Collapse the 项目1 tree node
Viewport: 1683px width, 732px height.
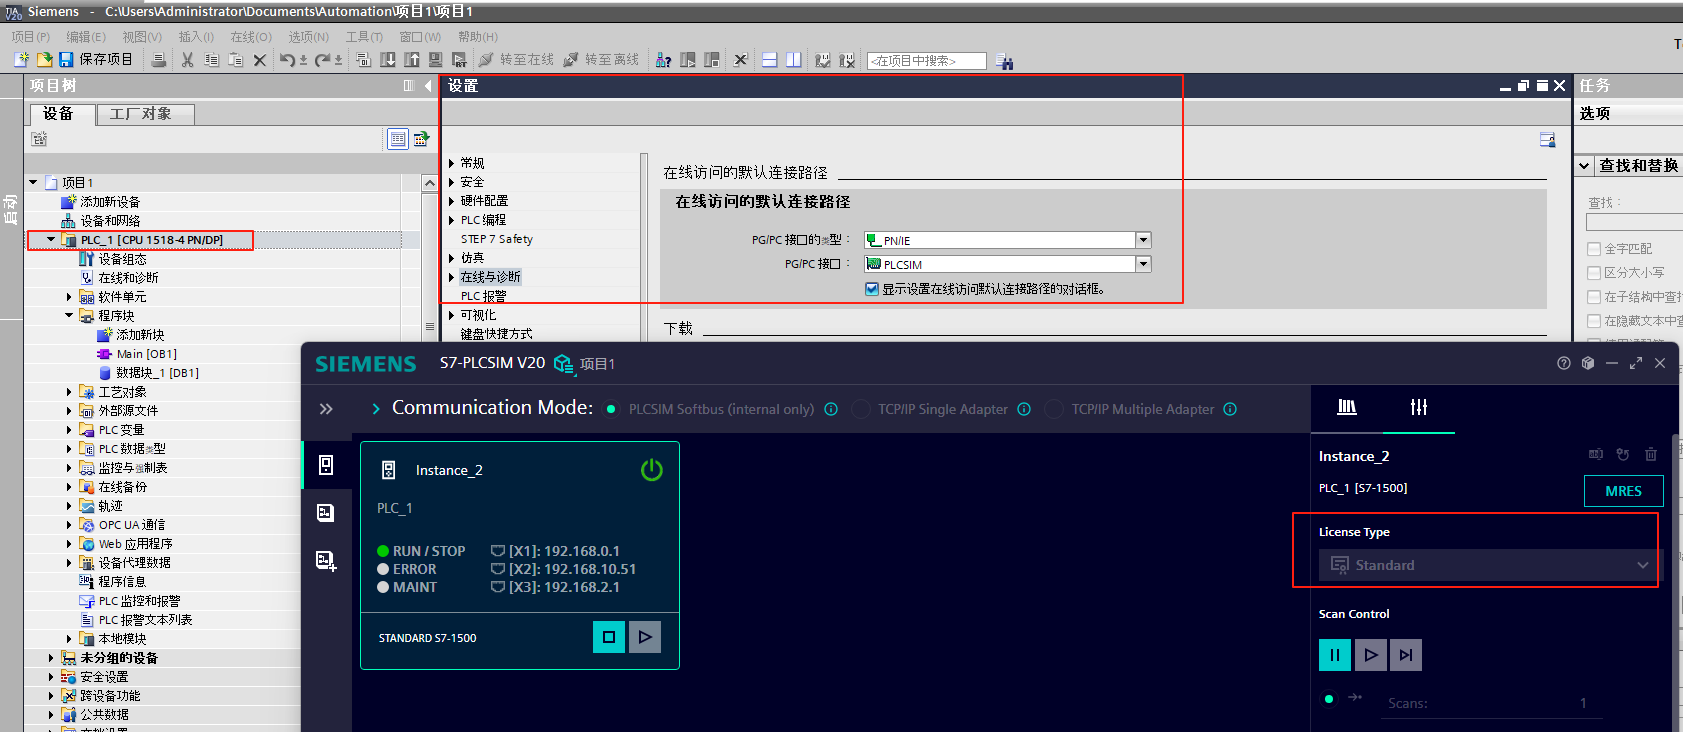(x=33, y=182)
